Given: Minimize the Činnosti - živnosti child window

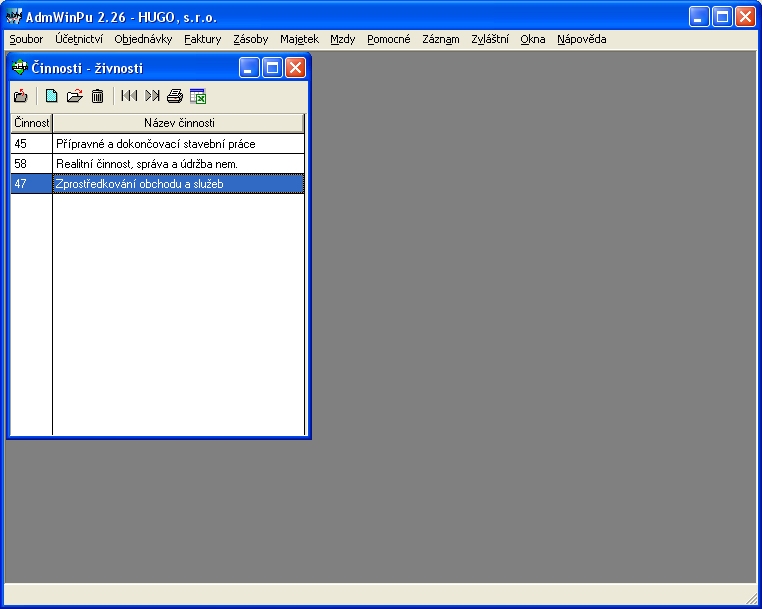Looking at the screenshot, I should coord(249,68).
